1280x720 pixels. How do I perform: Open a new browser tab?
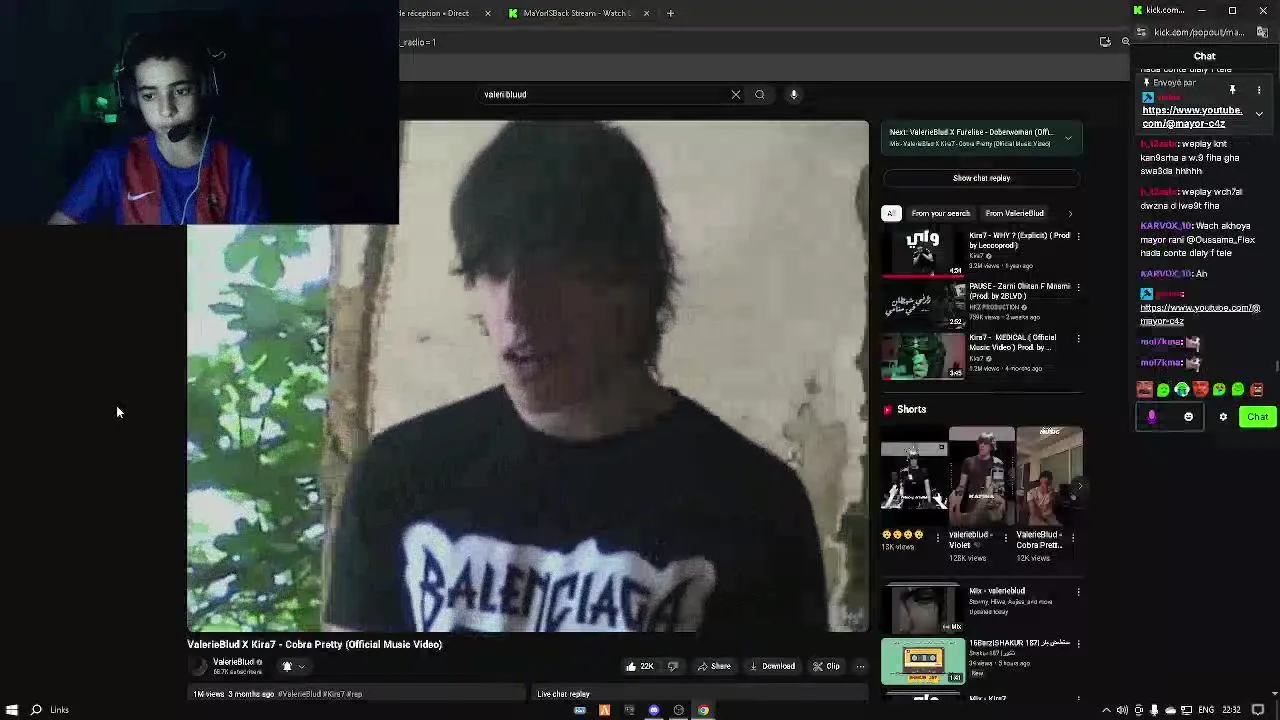[x=670, y=13]
